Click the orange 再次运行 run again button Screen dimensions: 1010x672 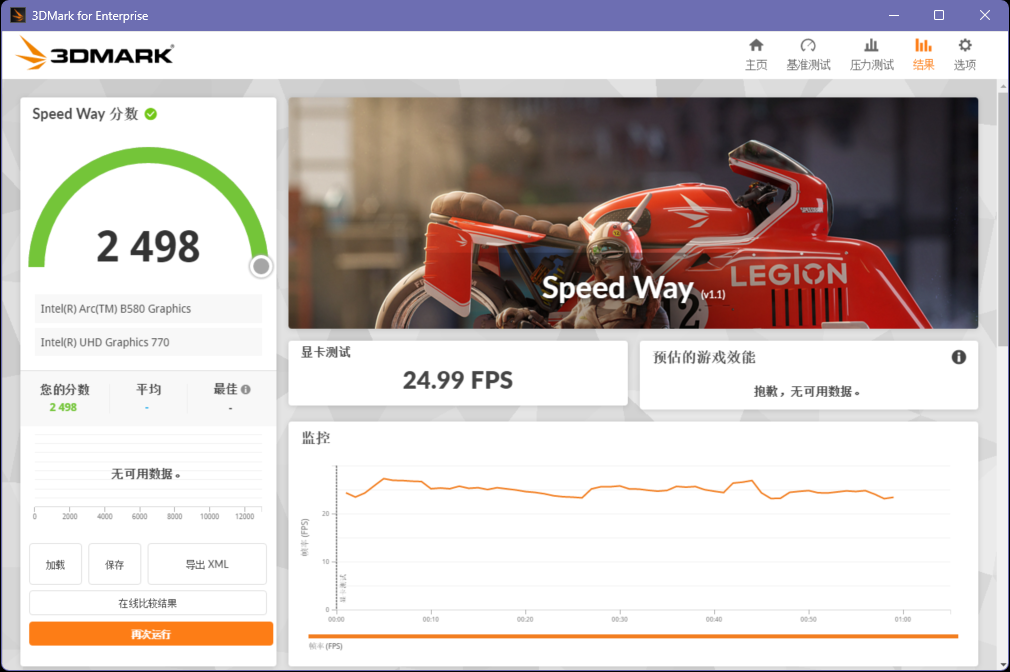[151, 634]
